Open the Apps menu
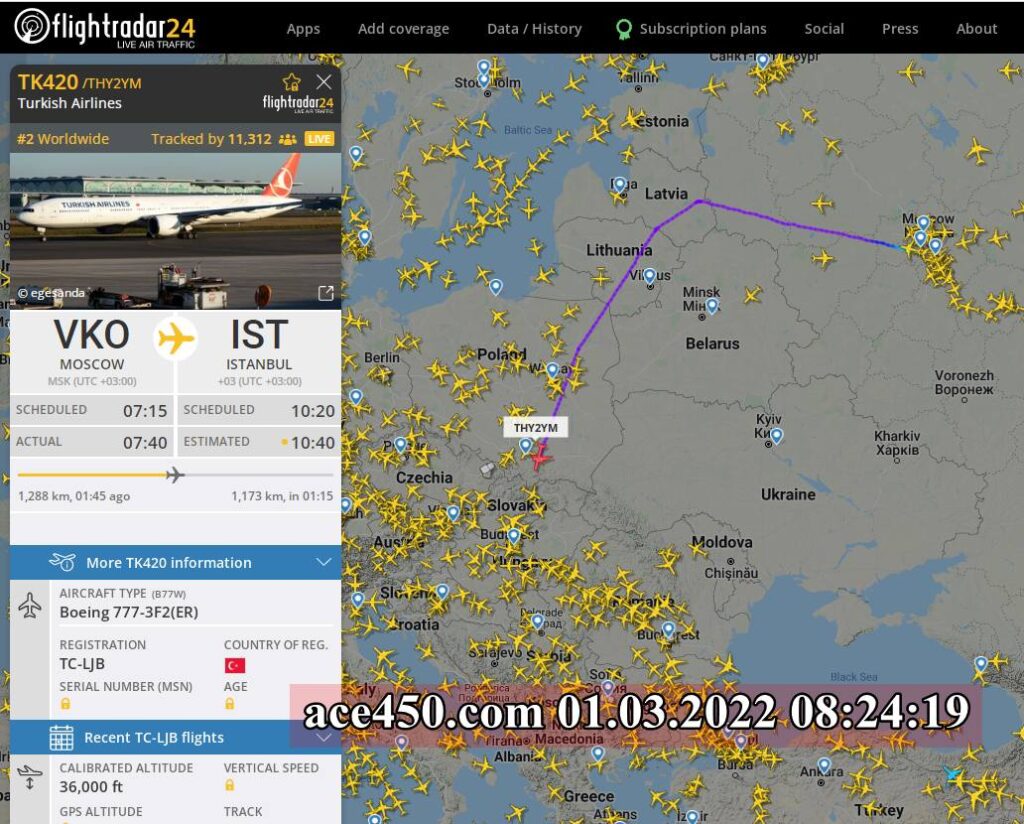1024x824 pixels. [x=303, y=29]
